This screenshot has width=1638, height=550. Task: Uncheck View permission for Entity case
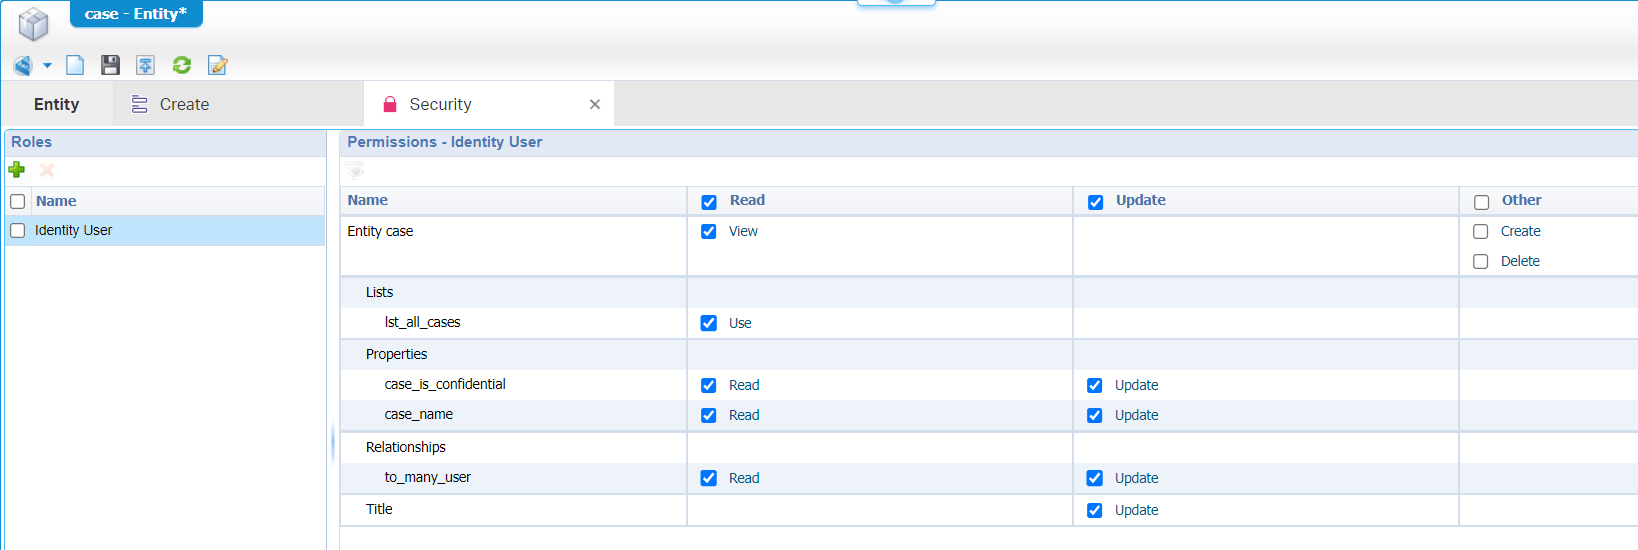point(709,232)
